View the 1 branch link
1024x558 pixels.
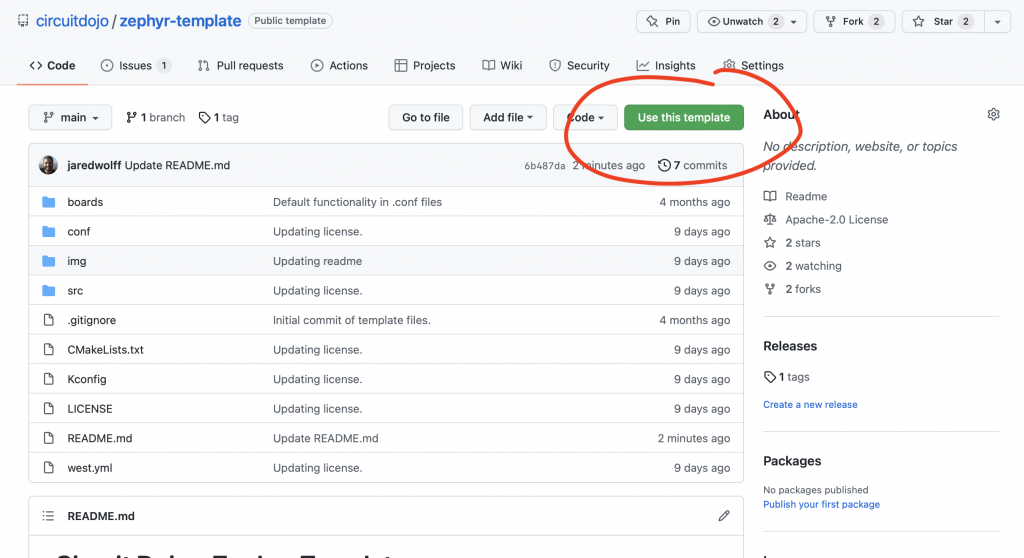155,118
